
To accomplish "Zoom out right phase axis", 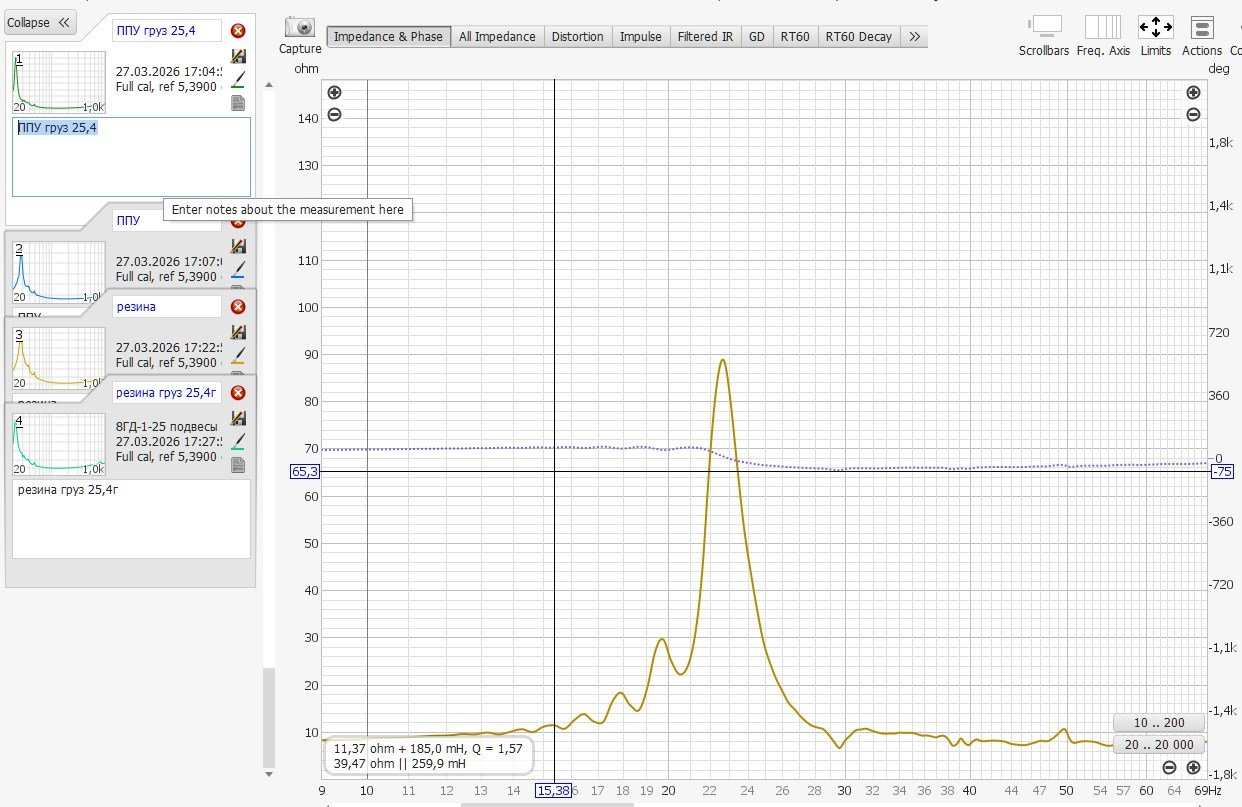I will point(1193,114).
